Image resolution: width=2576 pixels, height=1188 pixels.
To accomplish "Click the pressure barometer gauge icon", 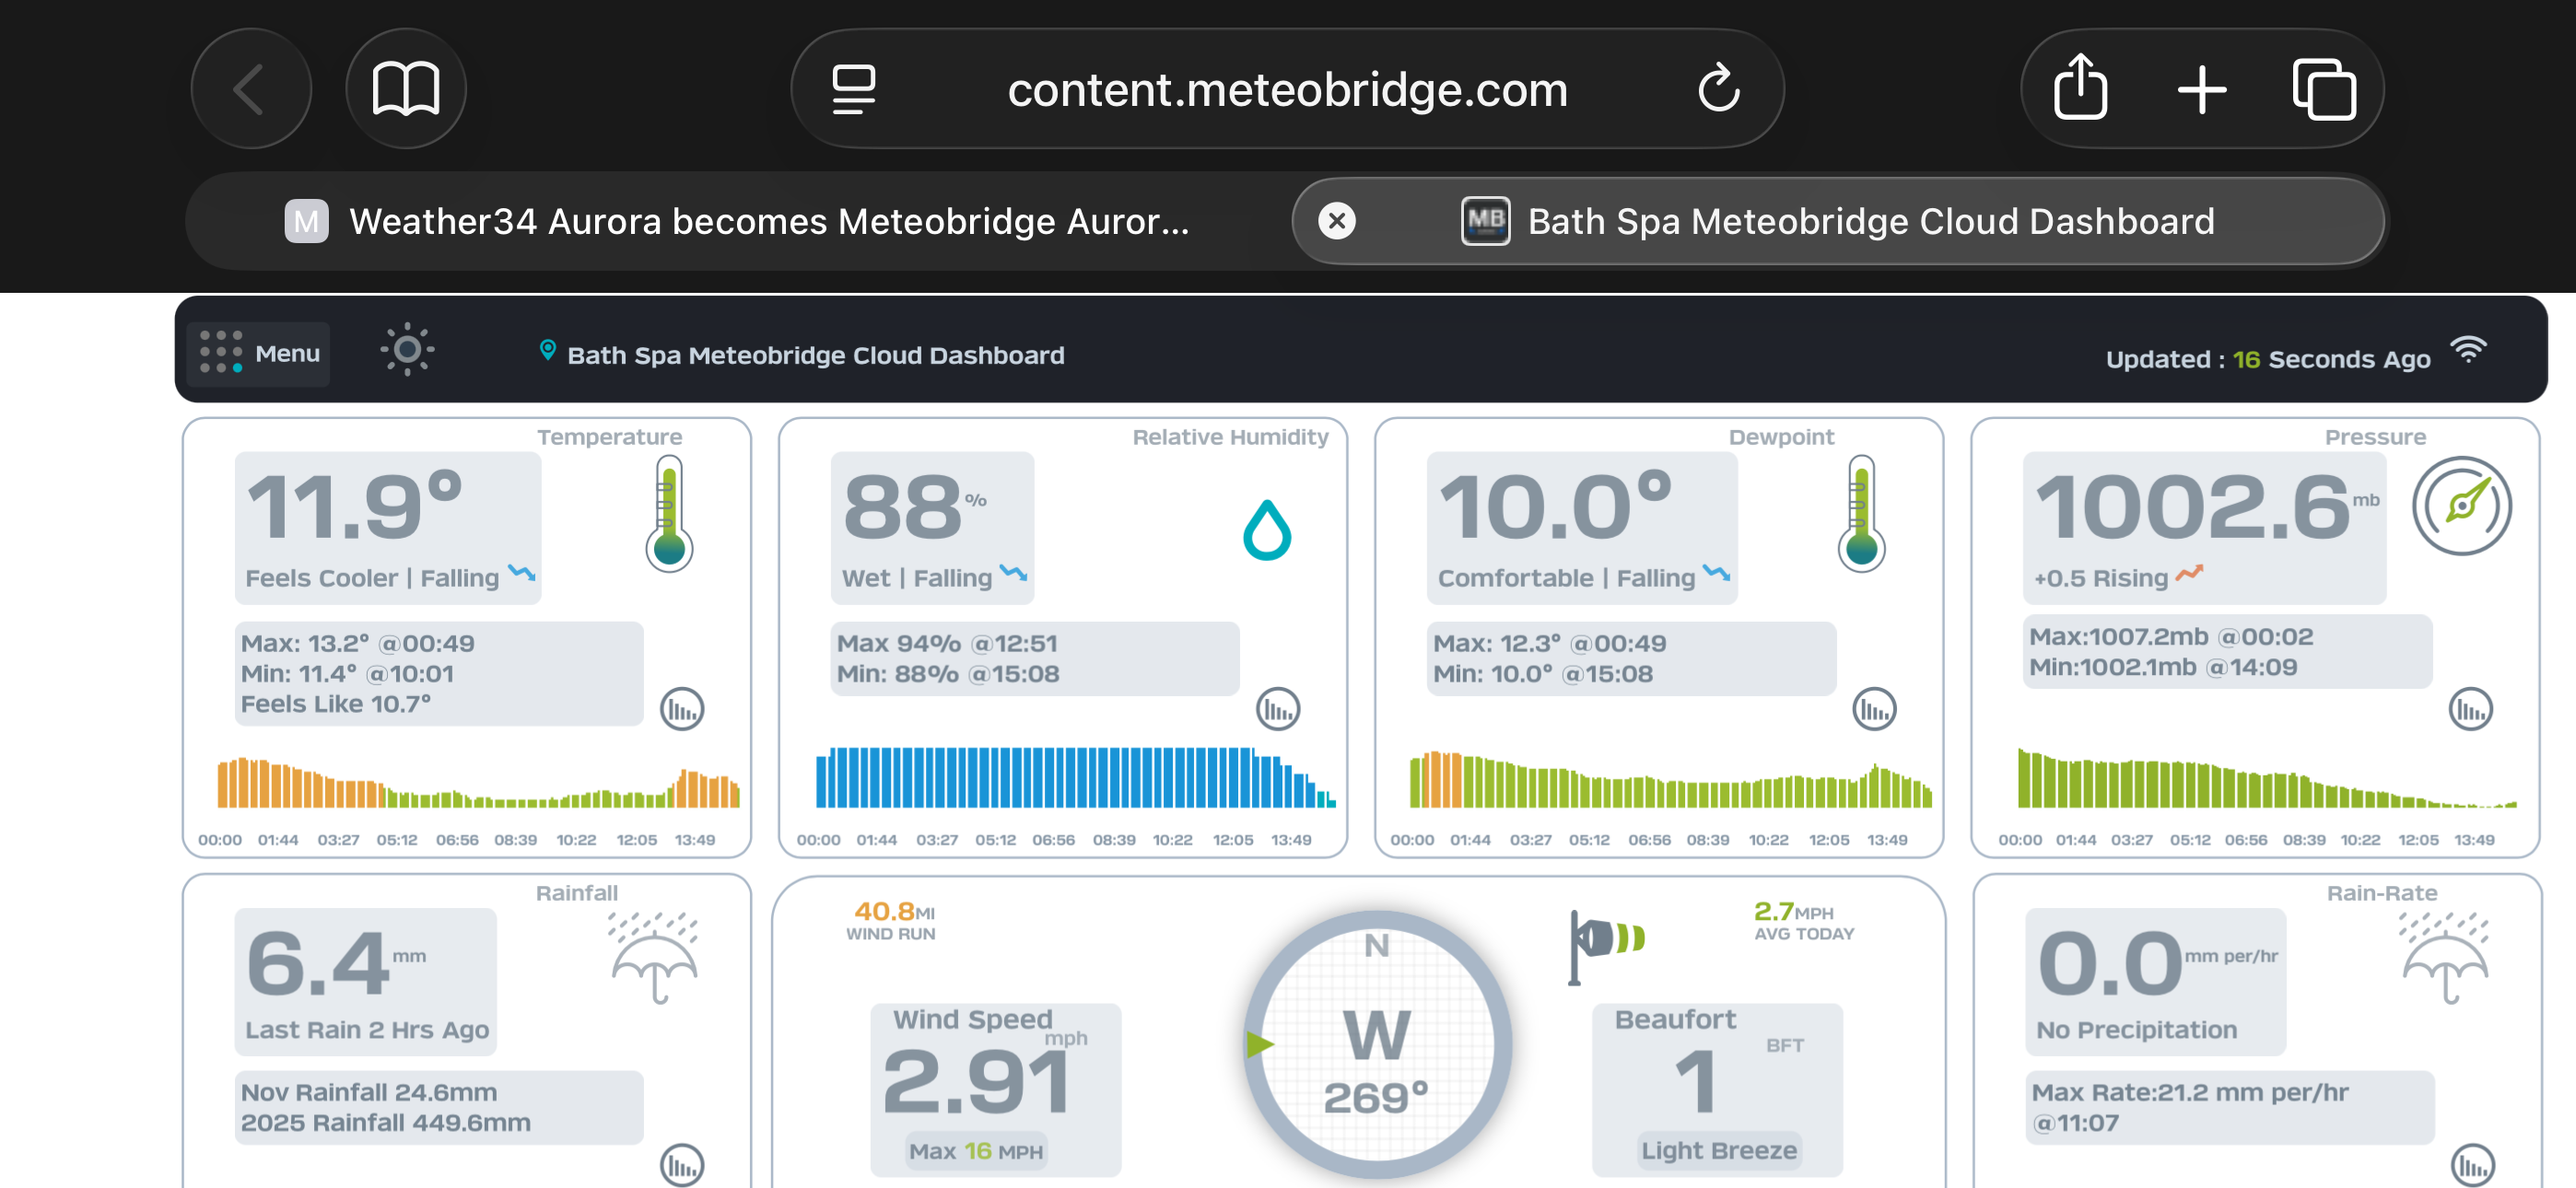I will (x=2461, y=505).
